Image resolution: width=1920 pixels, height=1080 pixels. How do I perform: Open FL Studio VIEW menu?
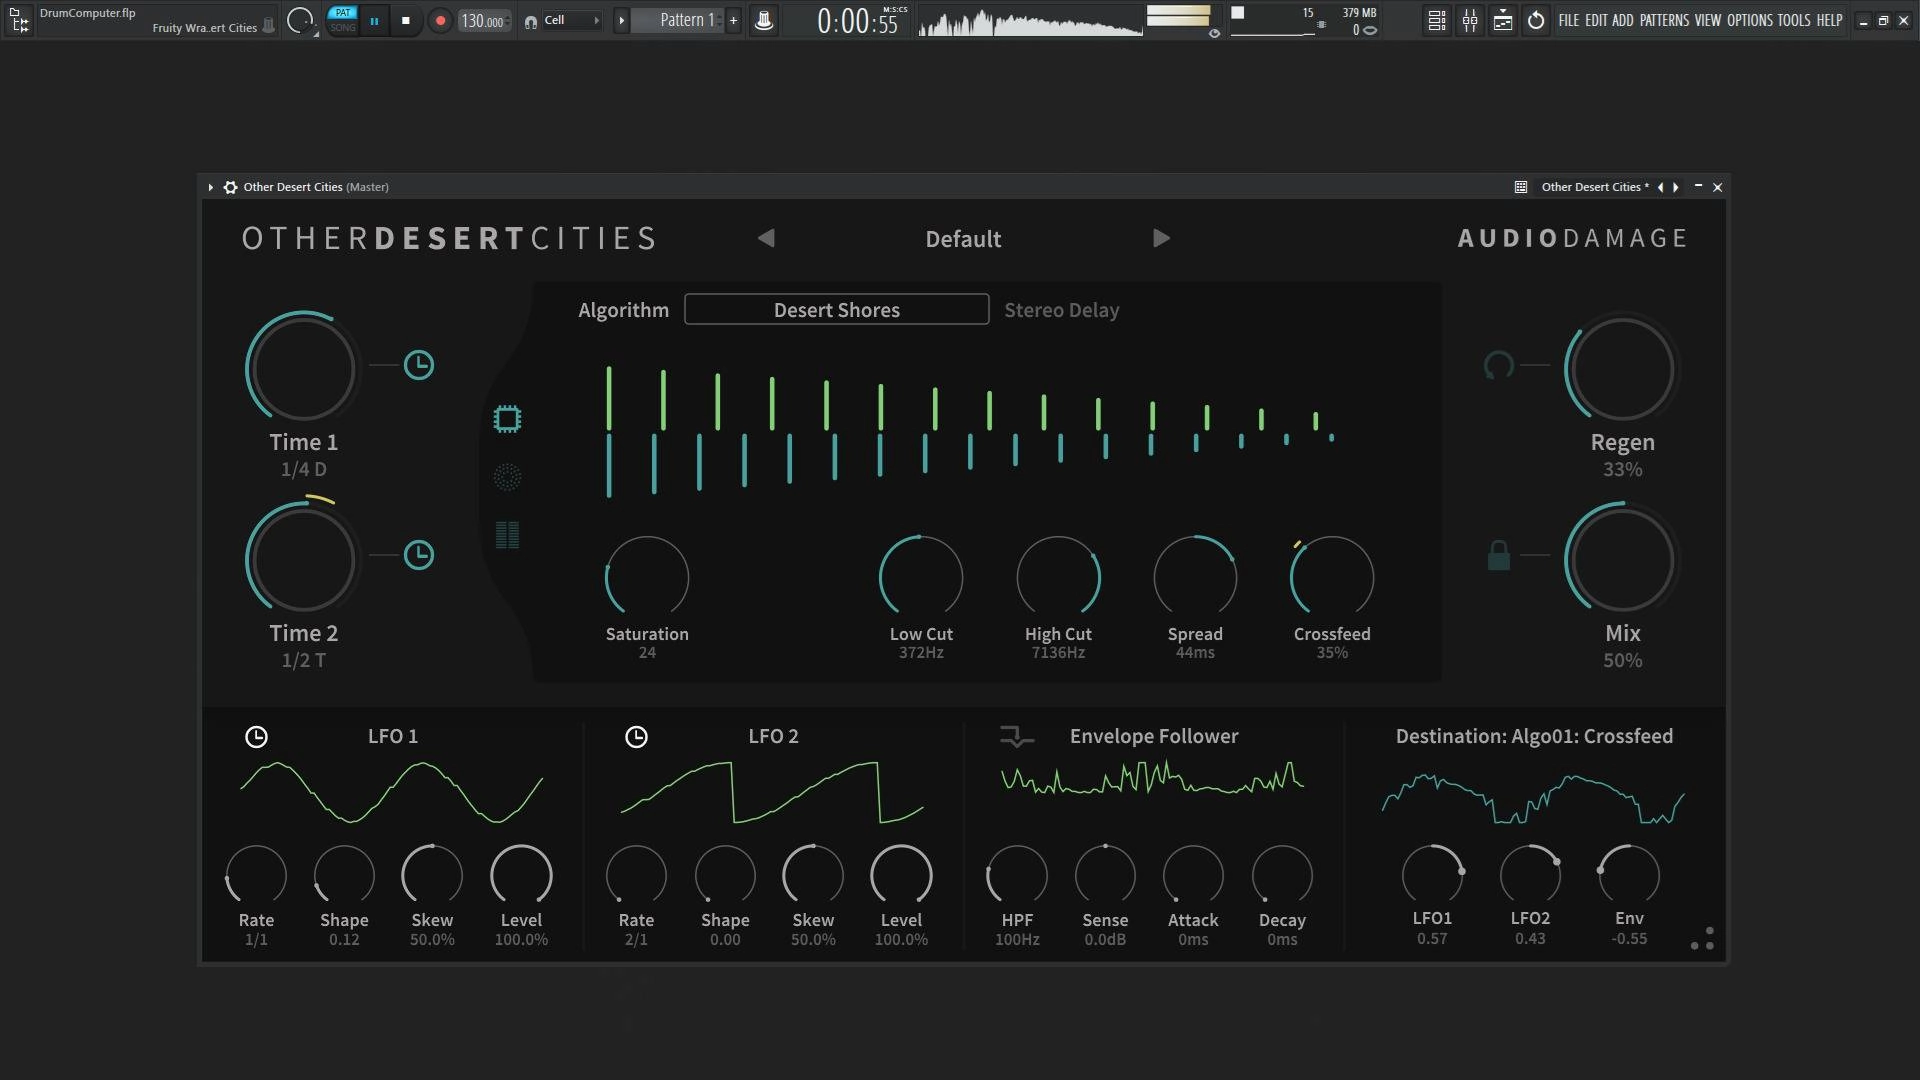[1708, 20]
